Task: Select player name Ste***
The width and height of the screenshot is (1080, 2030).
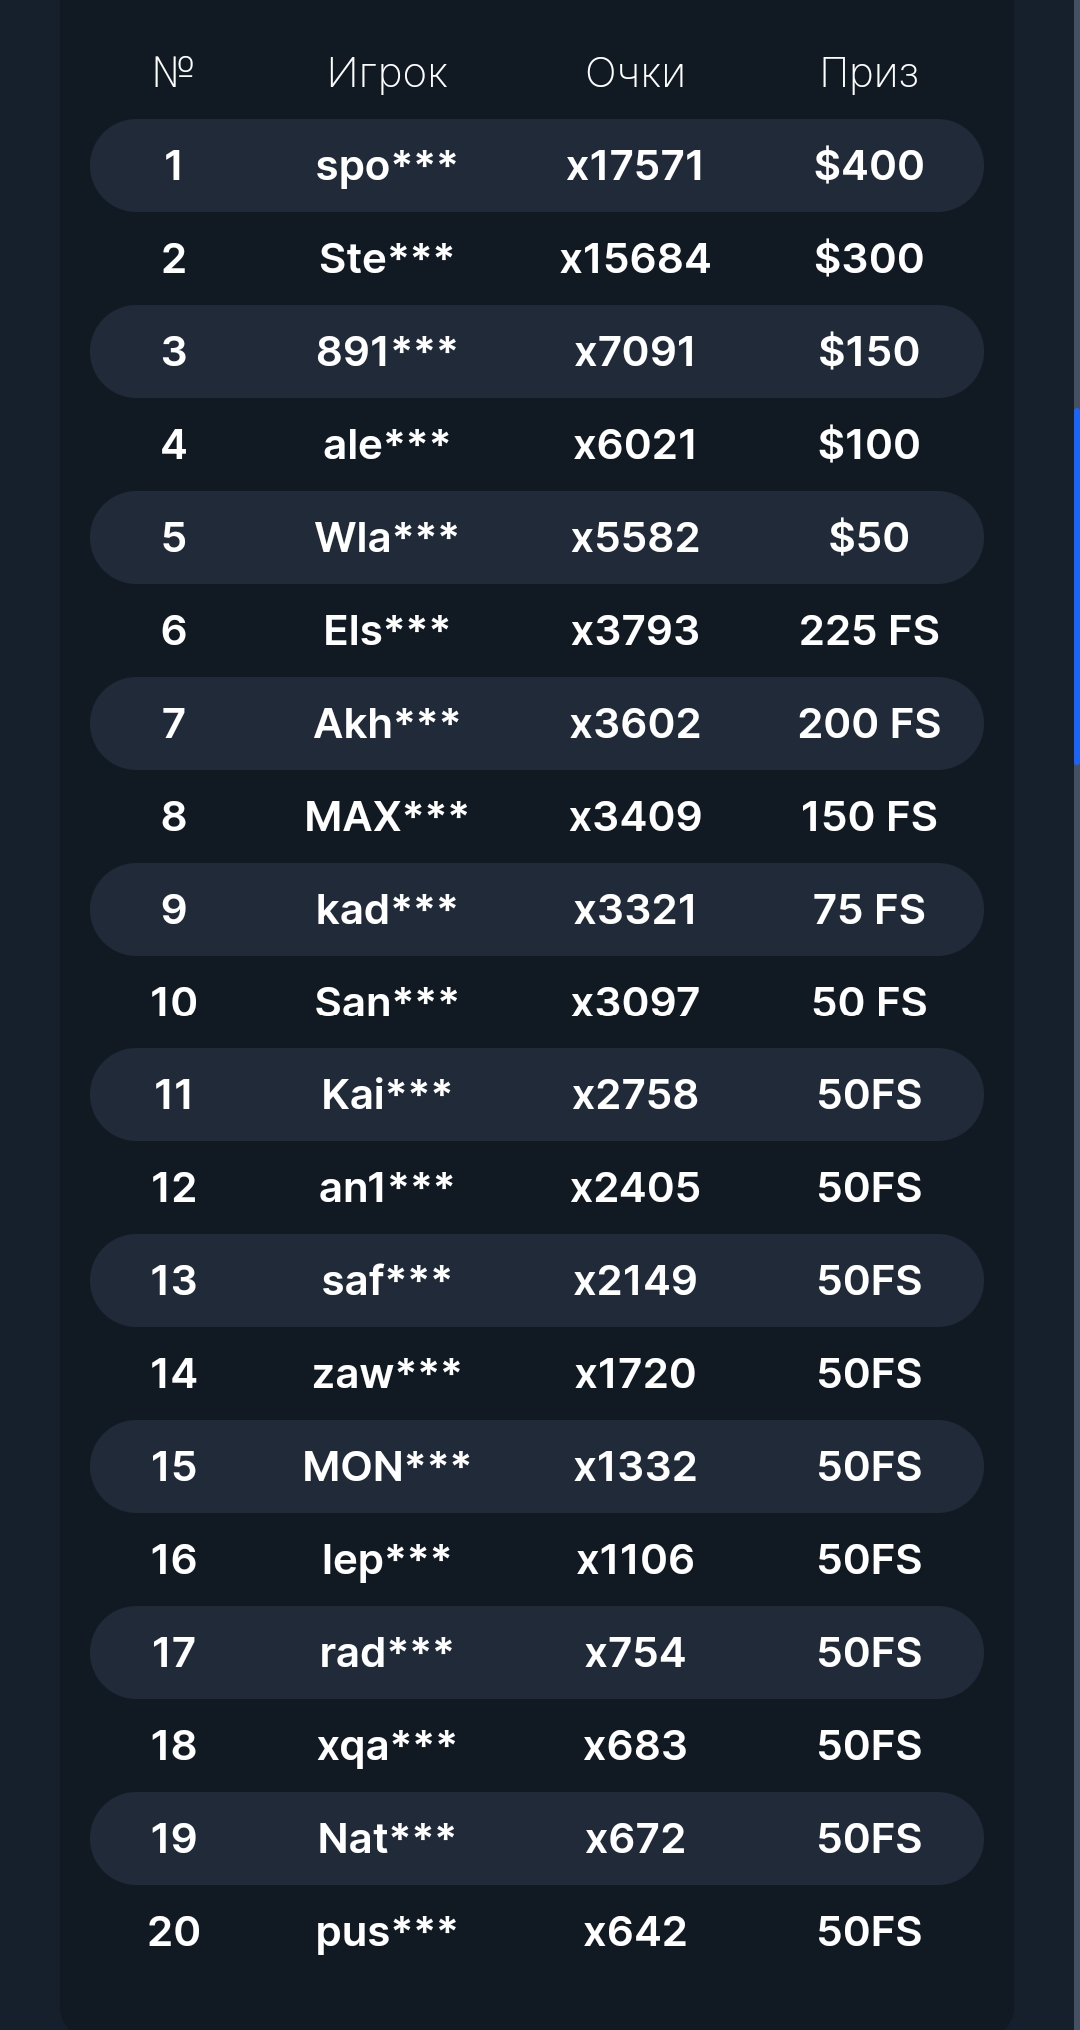Action: click(x=387, y=259)
